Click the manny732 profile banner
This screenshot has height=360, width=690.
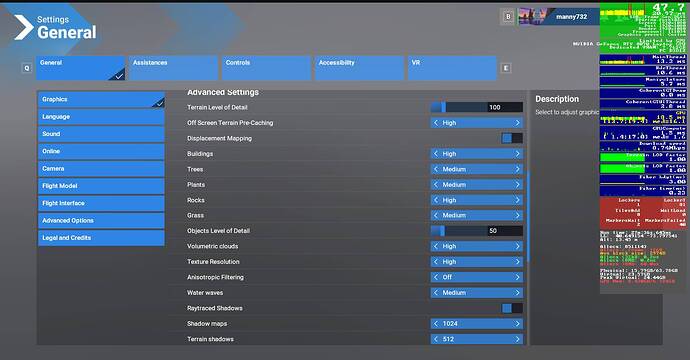tap(559, 17)
